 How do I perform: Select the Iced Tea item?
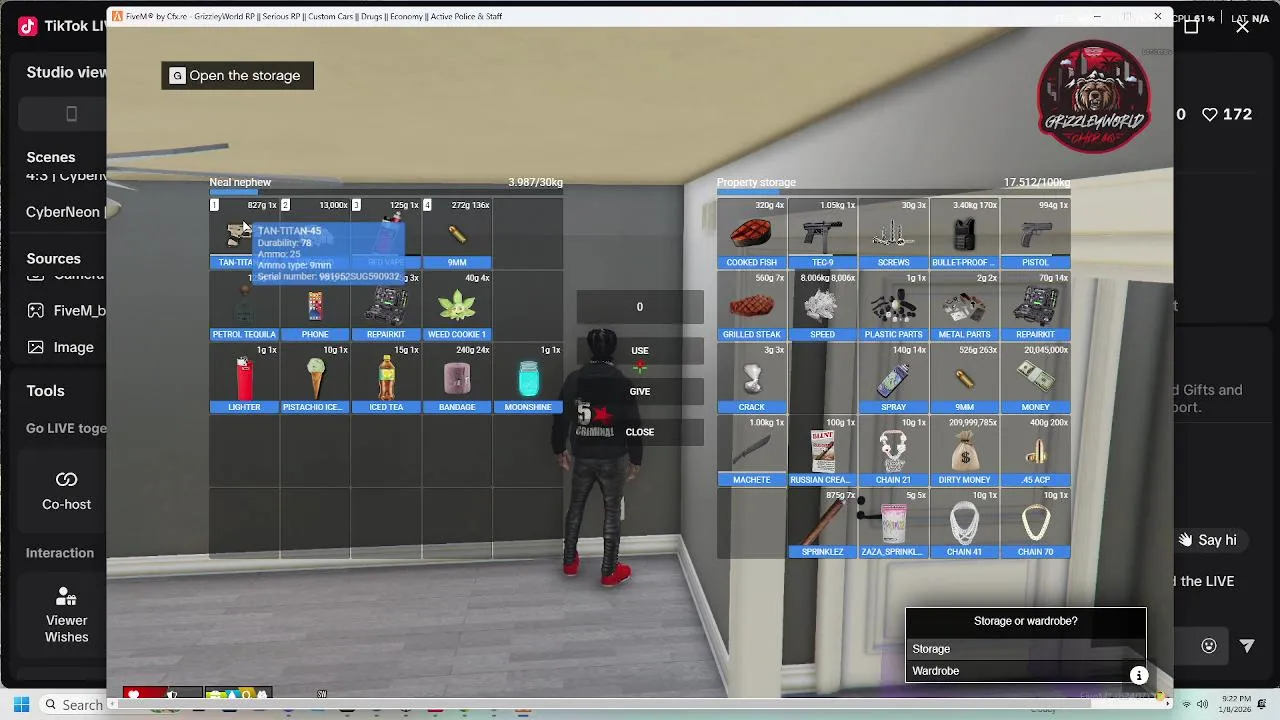tap(386, 379)
